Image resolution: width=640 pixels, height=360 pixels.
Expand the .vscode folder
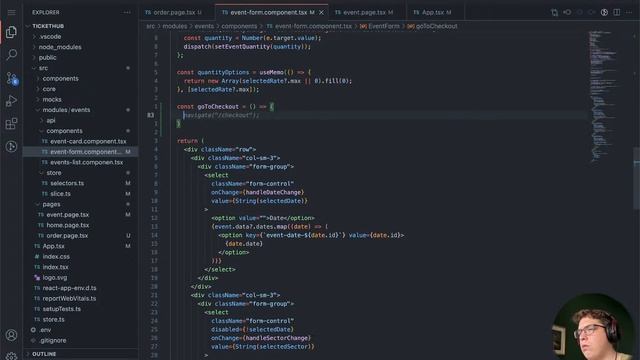50,36
